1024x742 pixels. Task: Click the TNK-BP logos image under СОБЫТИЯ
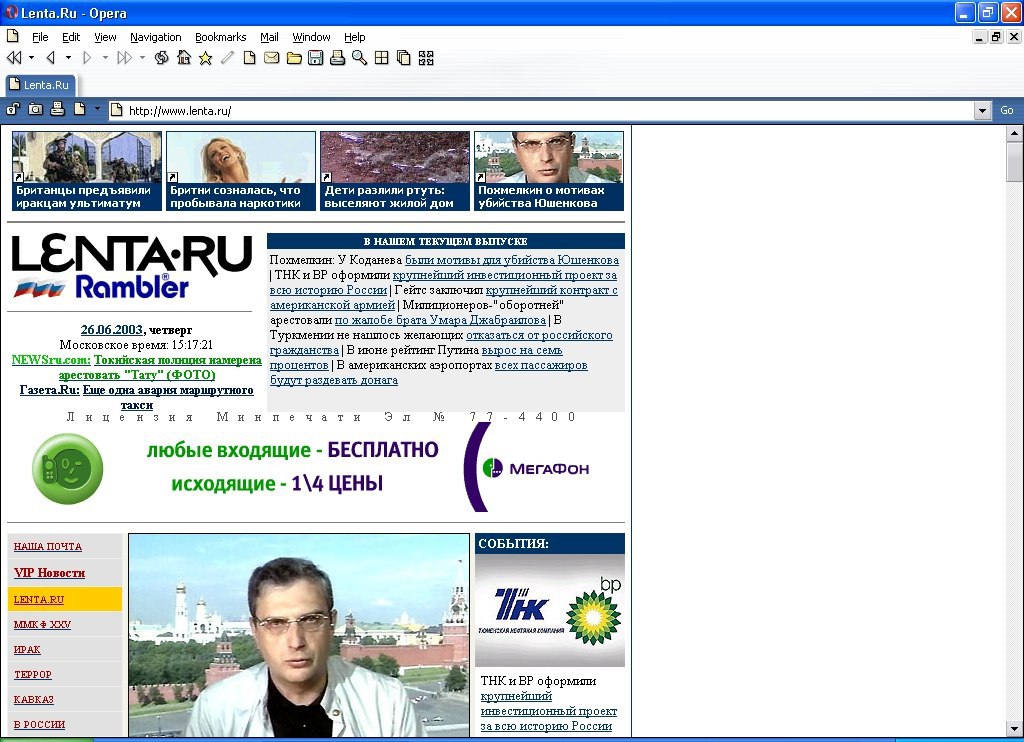550,610
